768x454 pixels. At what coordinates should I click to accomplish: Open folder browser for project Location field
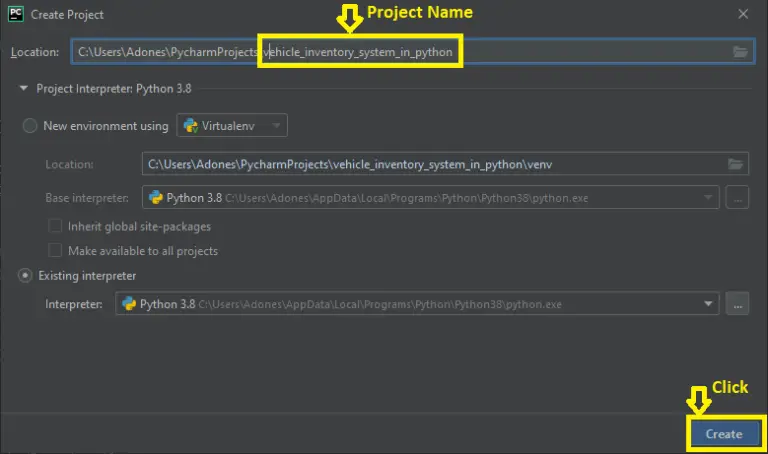pyautogui.click(x=740, y=51)
